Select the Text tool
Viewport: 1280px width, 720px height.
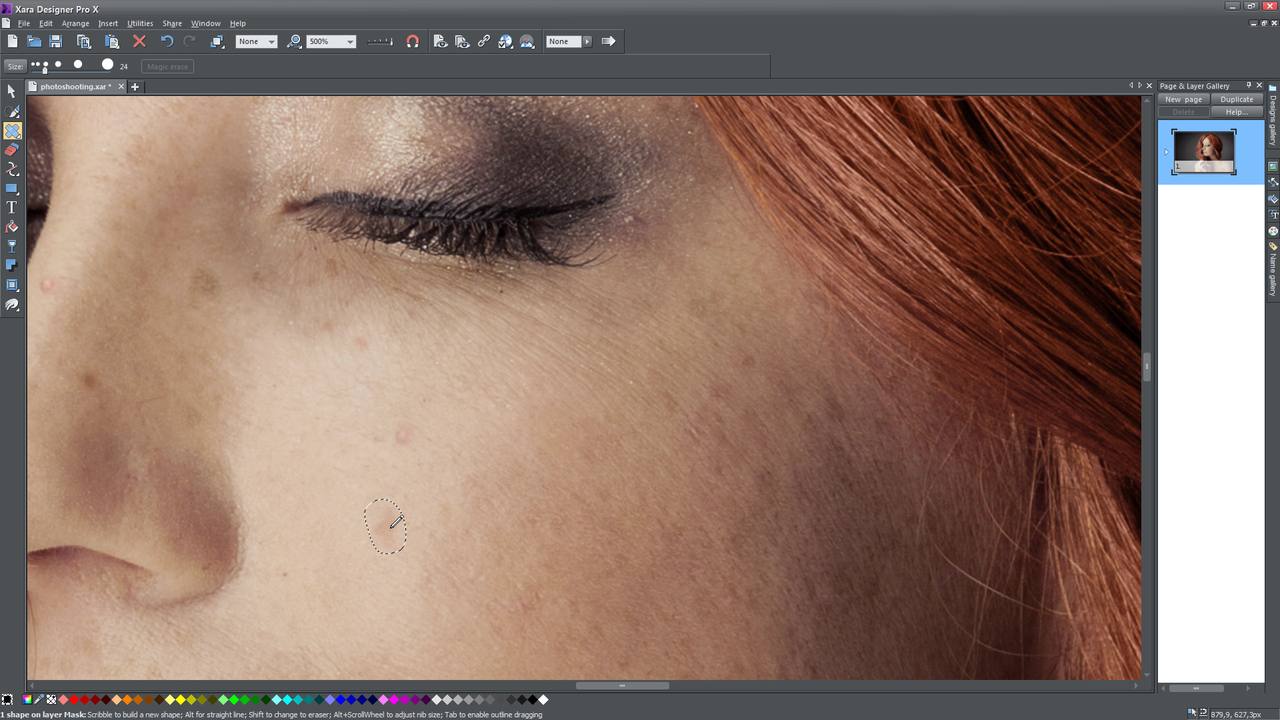point(12,208)
